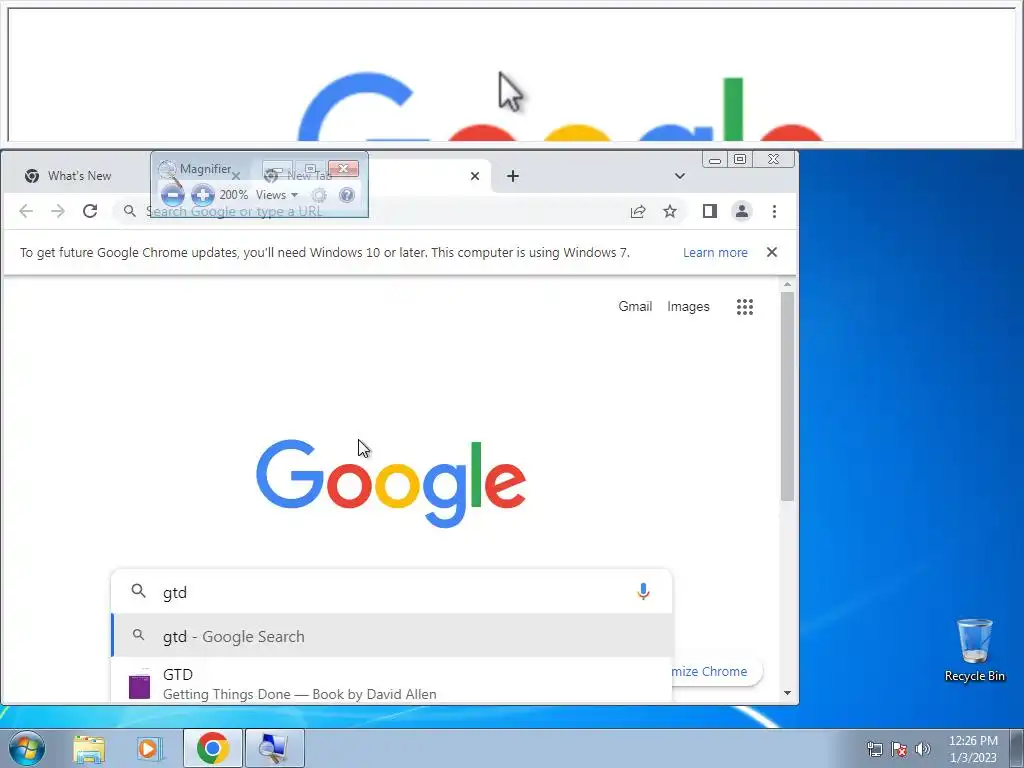Open Chrome three-dot menu

(775, 211)
